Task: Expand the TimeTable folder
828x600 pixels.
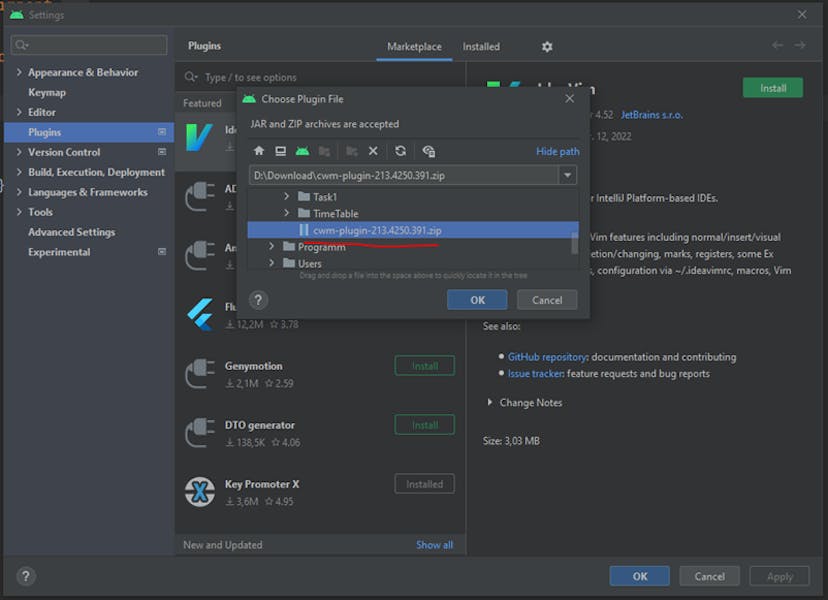Action: (x=287, y=214)
